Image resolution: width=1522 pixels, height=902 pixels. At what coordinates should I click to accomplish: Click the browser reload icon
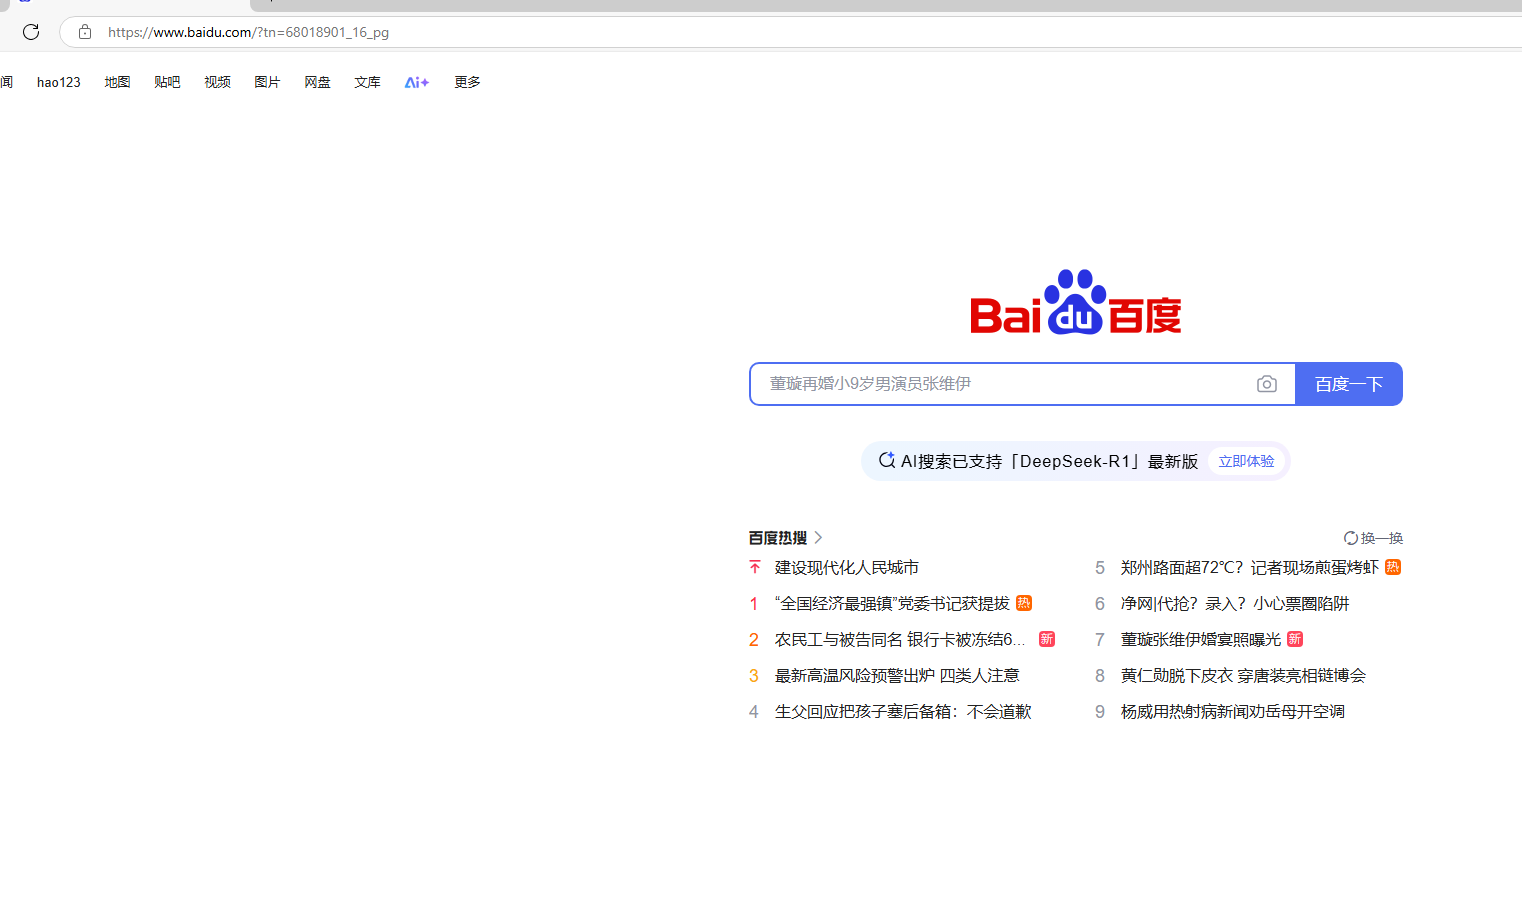(31, 32)
